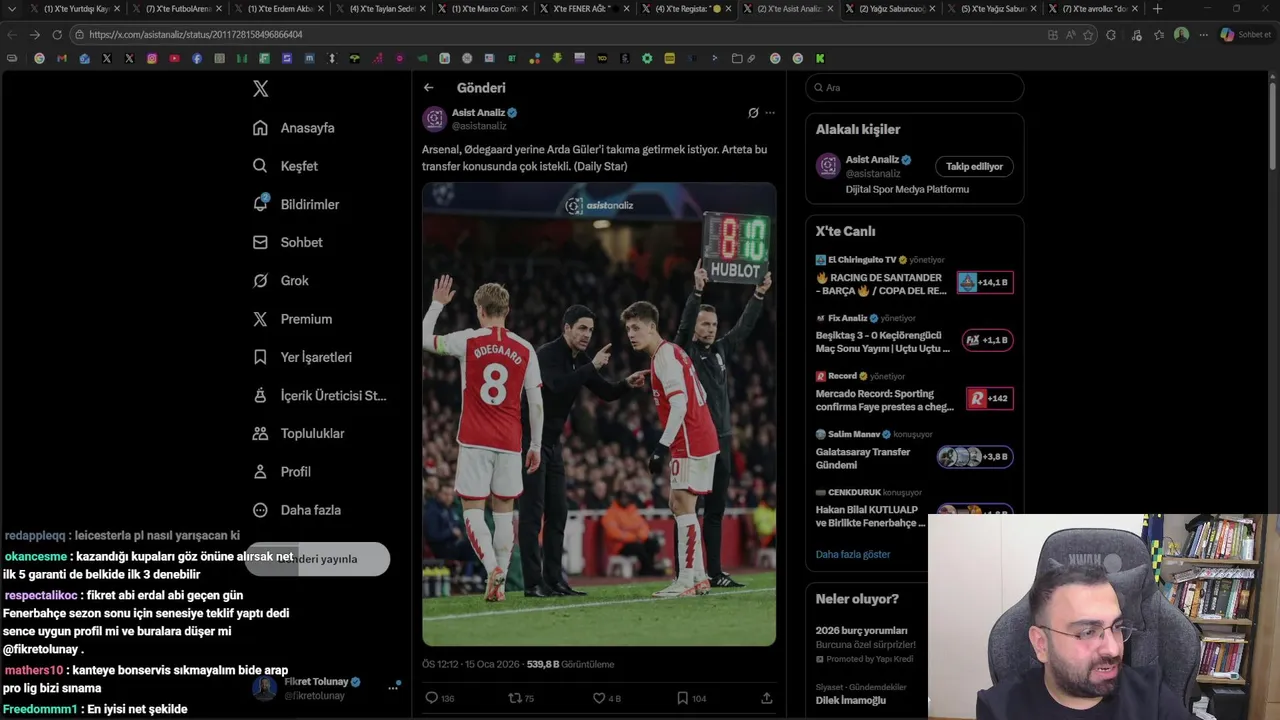Viewport: 1280px width, 720px height.
Task: Click the share icon on the tweet
Action: click(767, 698)
